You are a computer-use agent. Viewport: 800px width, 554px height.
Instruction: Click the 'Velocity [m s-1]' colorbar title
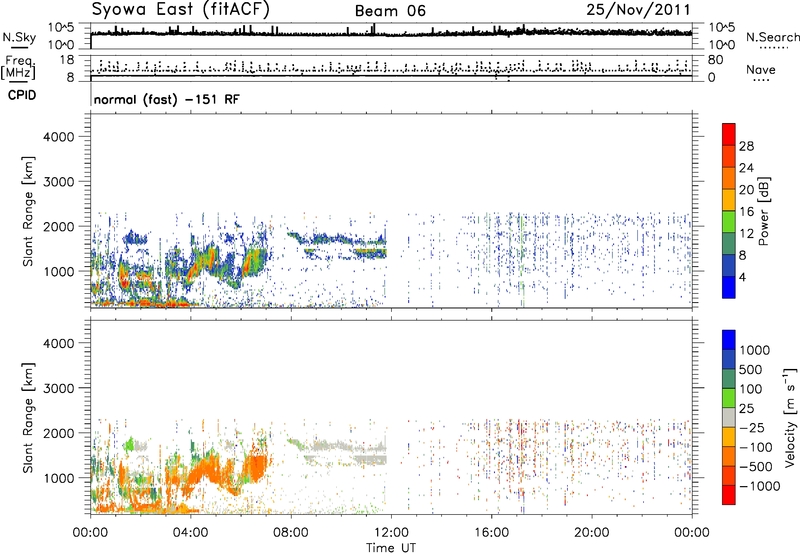pyautogui.click(x=790, y=417)
